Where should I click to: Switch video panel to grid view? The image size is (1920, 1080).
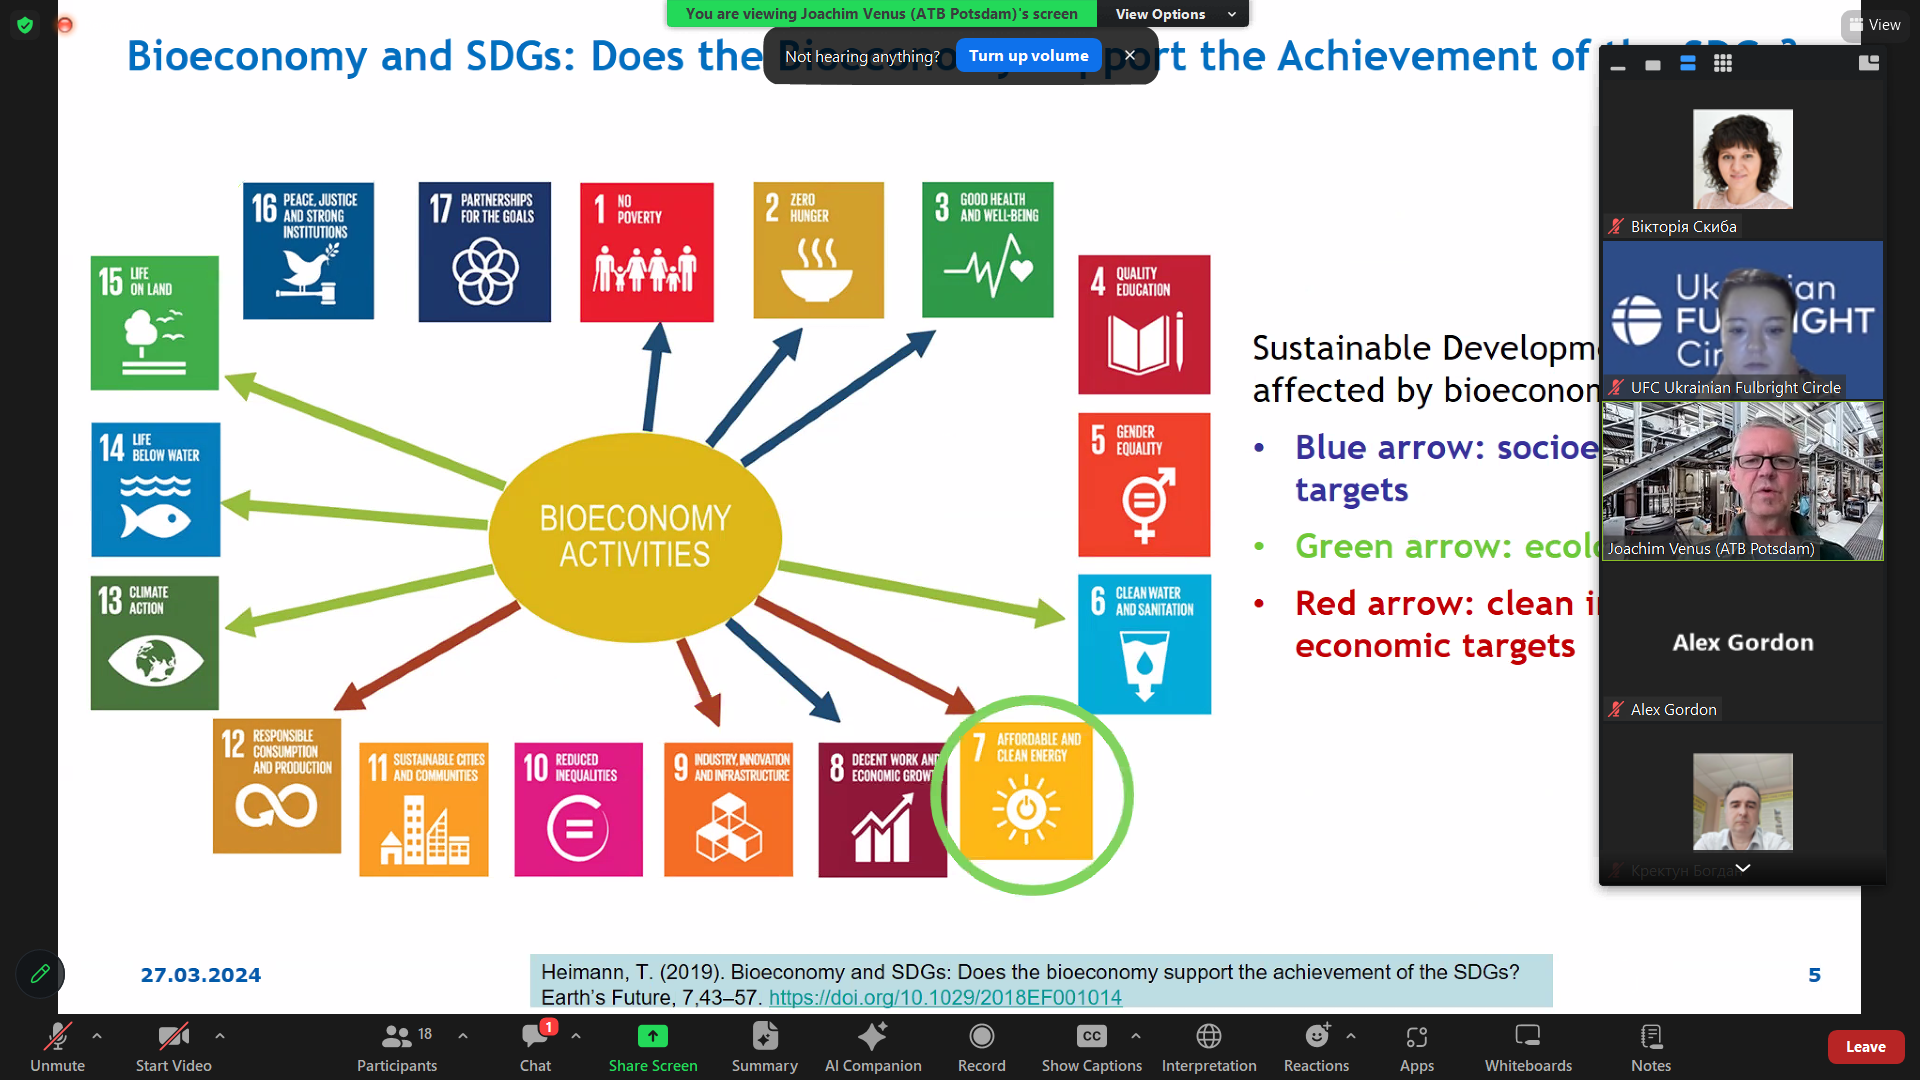pyautogui.click(x=1722, y=64)
